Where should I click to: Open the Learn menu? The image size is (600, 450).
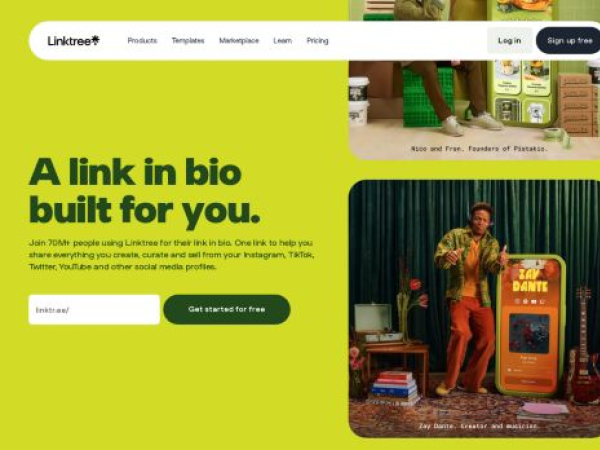(282, 41)
